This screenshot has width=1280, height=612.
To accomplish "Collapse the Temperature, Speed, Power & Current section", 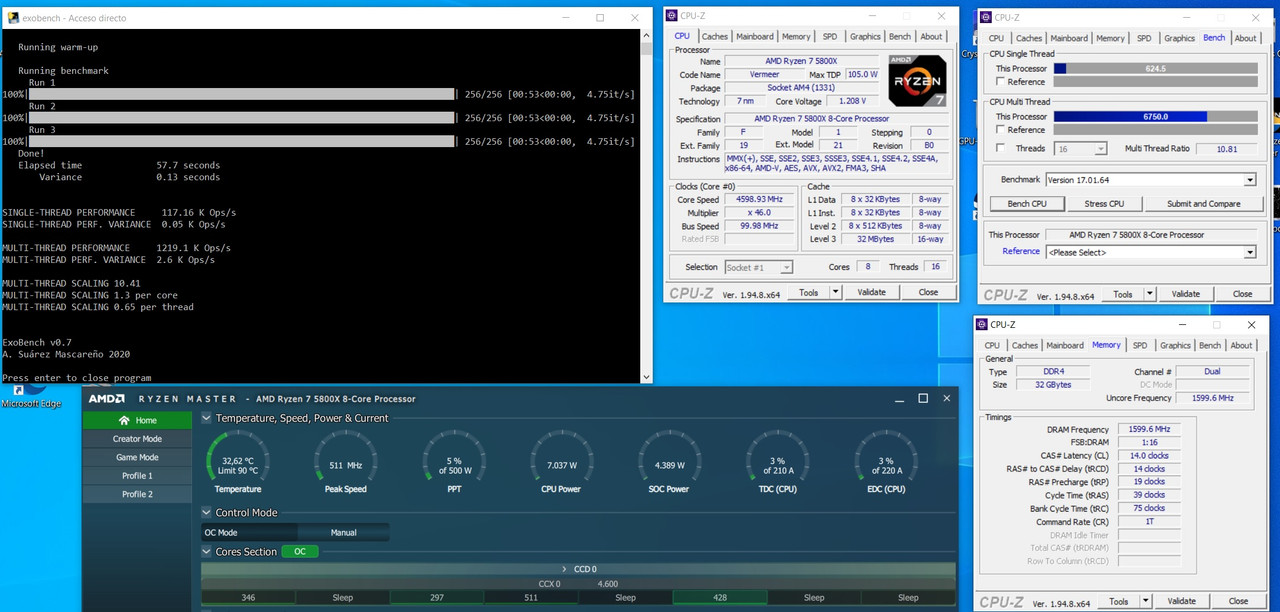I will coord(207,418).
